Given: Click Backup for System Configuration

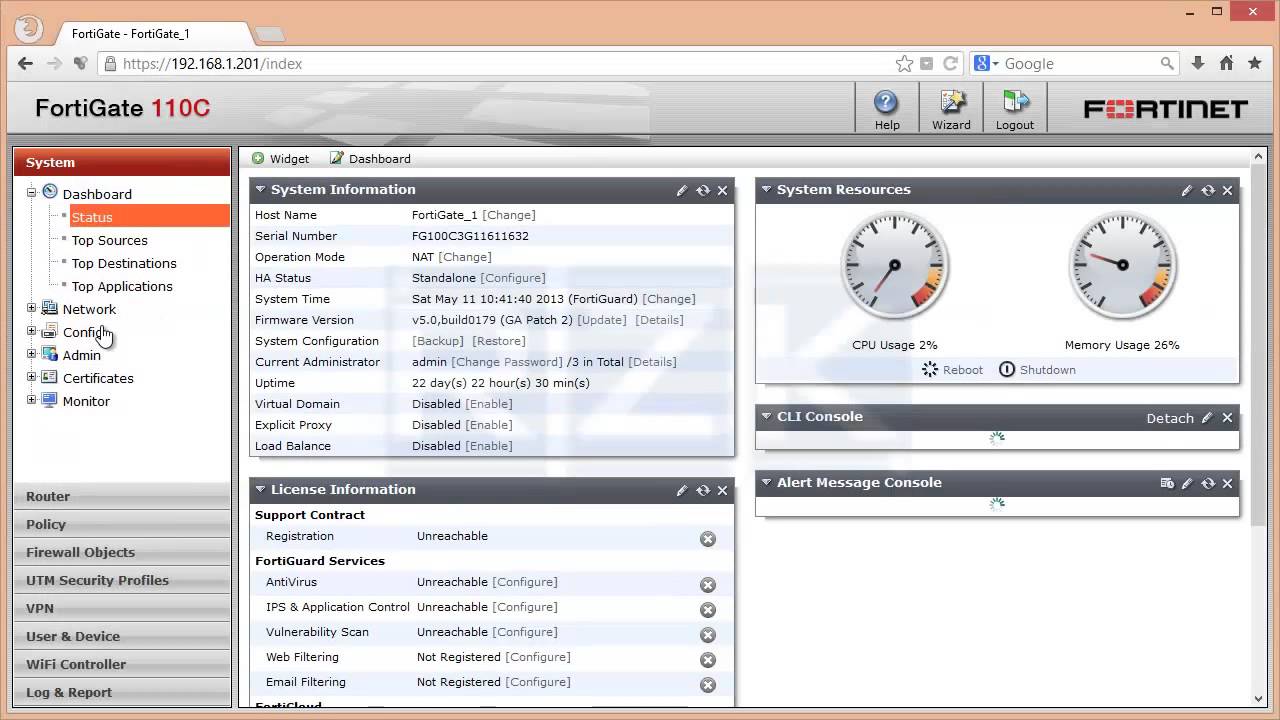Looking at the screenshot, I should (438, 341).
